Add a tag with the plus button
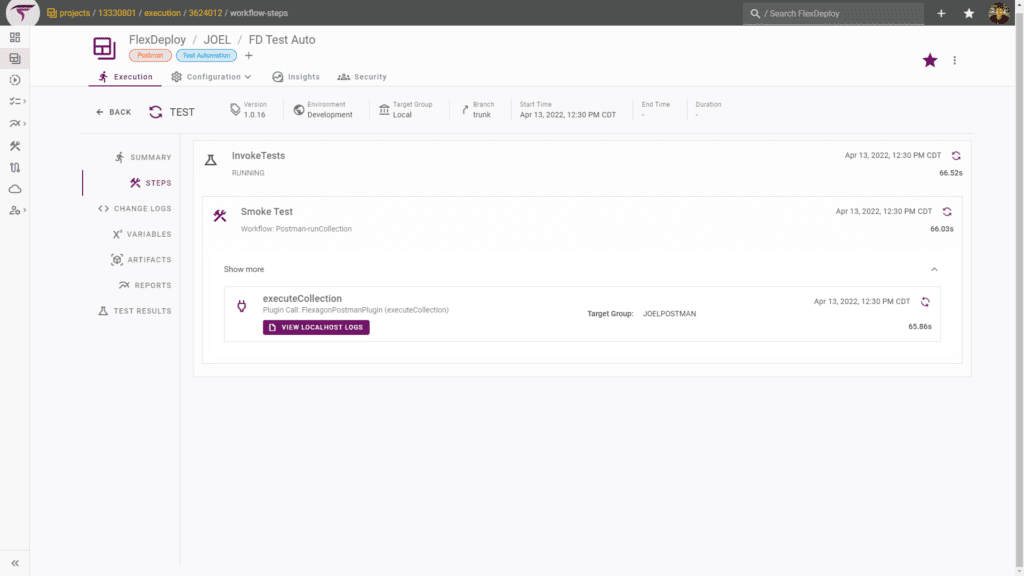 point(249,56)
